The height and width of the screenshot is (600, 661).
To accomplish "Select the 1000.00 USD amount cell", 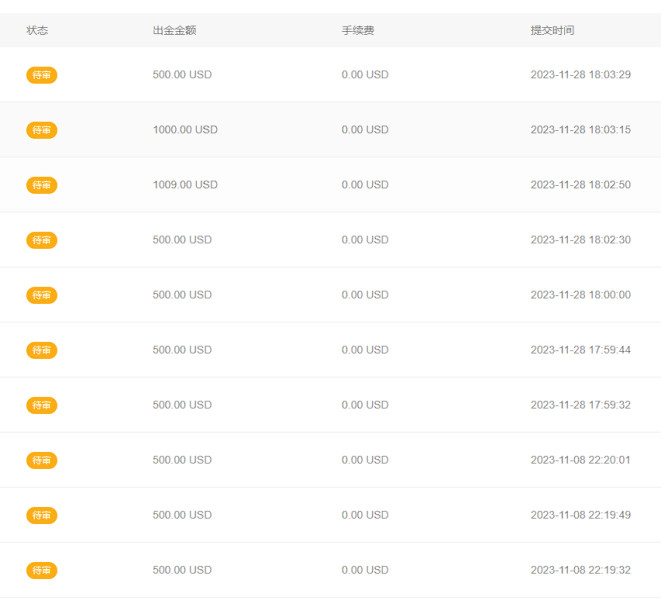I will tap(185, 129).
